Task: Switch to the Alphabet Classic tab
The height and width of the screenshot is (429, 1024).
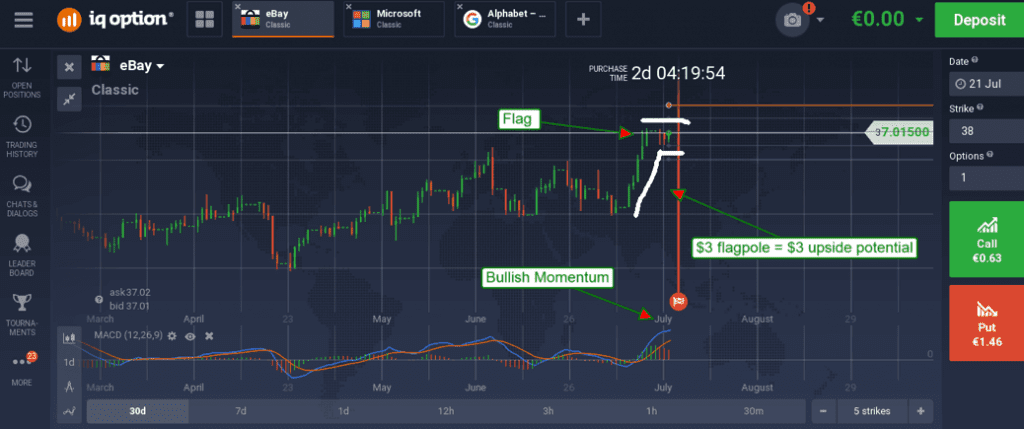Action: 505,20
